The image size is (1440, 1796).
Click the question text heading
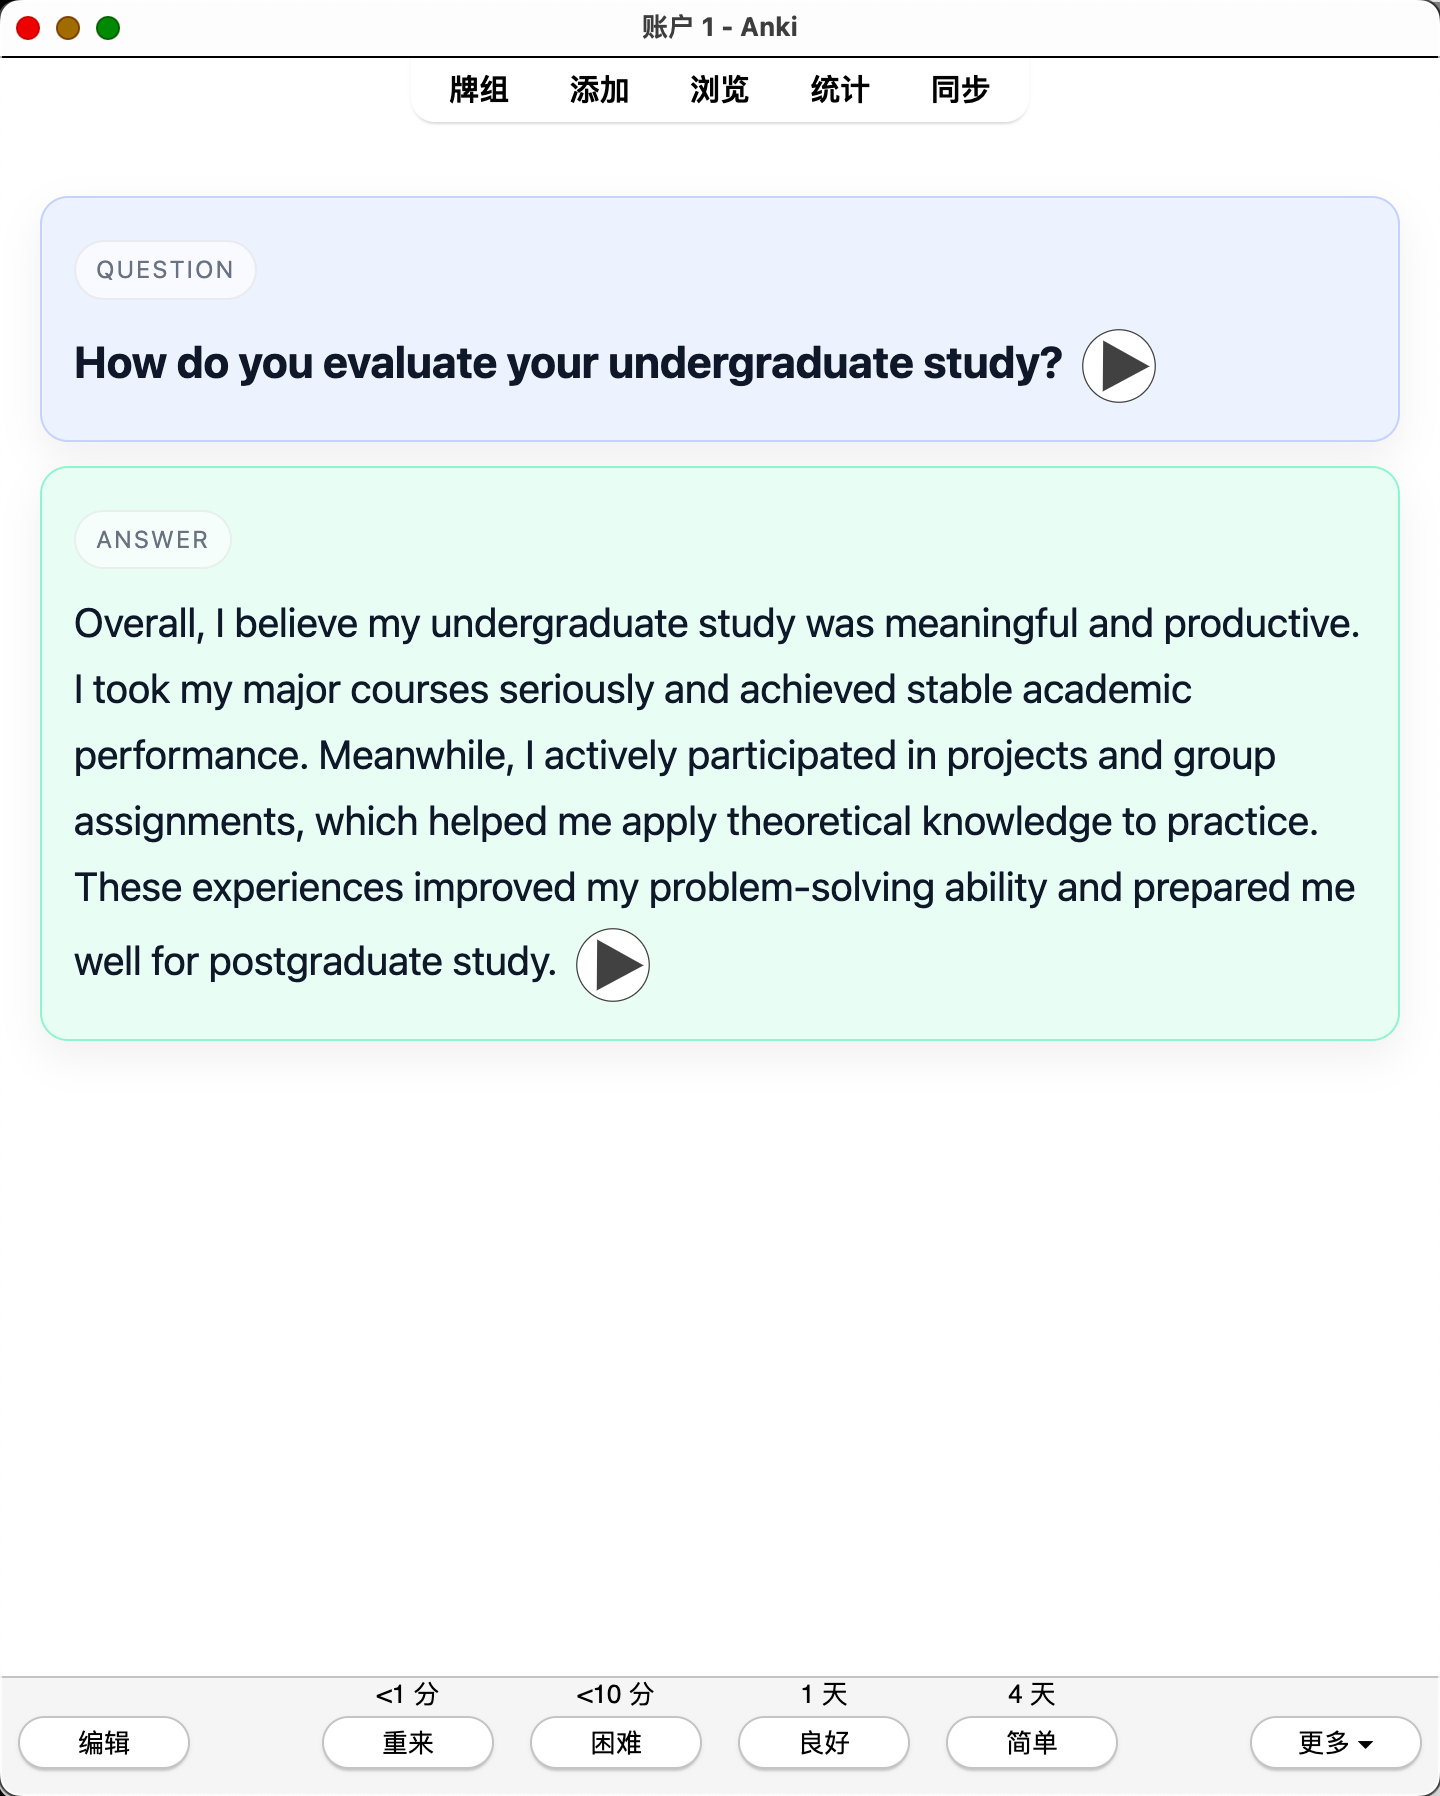click(568, 364)
